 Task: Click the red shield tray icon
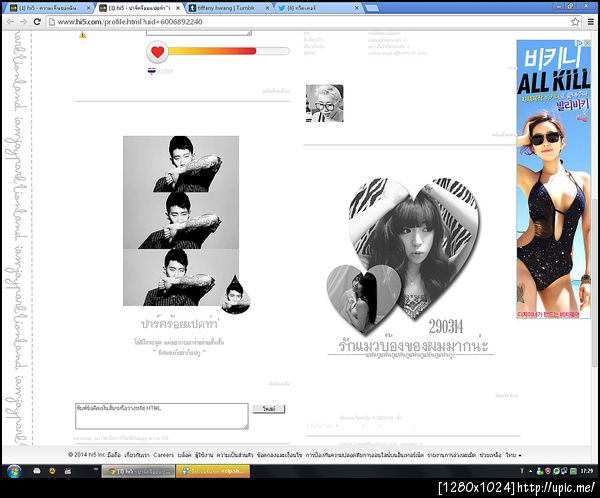548,471
